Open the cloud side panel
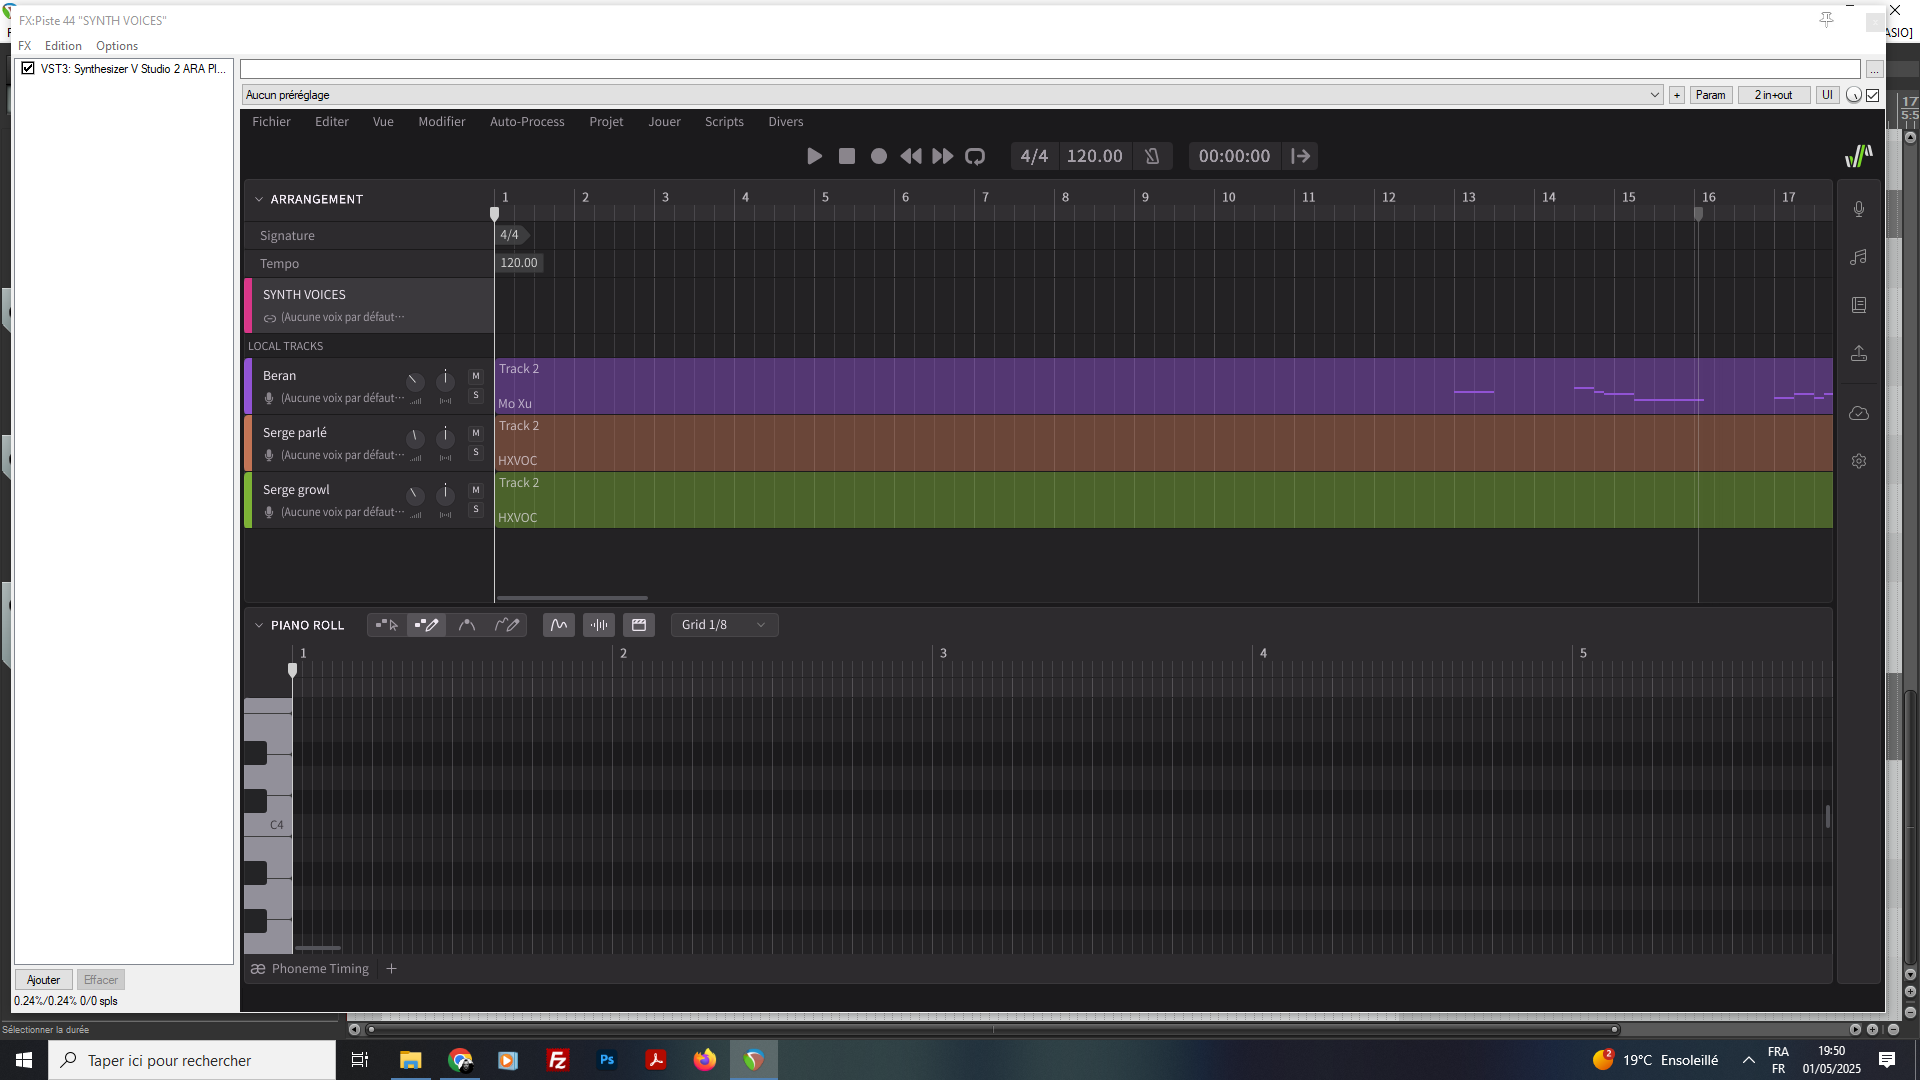 click(x=1859, y=413)
